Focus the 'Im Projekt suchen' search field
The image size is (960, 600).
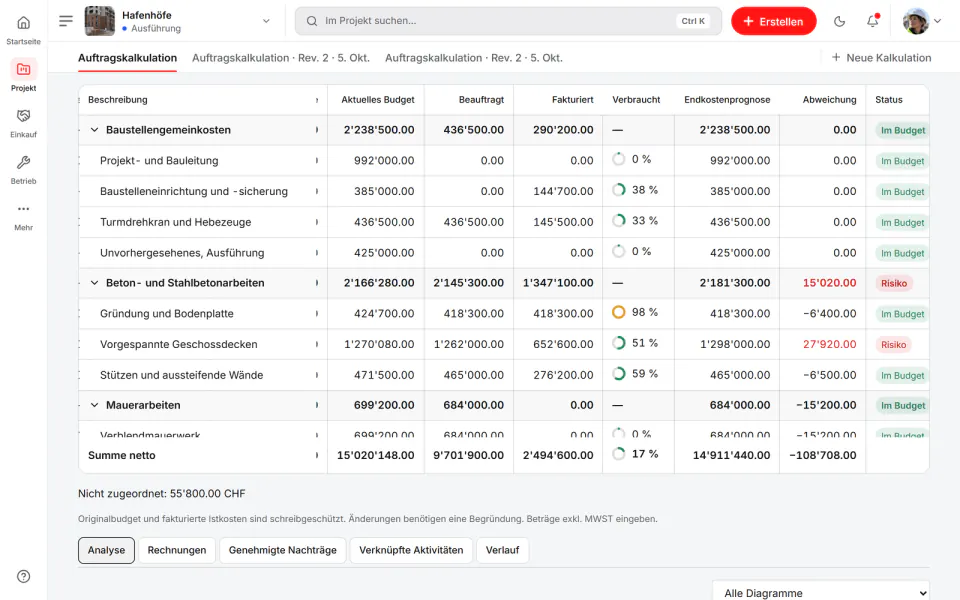click(x=508, y=21)
